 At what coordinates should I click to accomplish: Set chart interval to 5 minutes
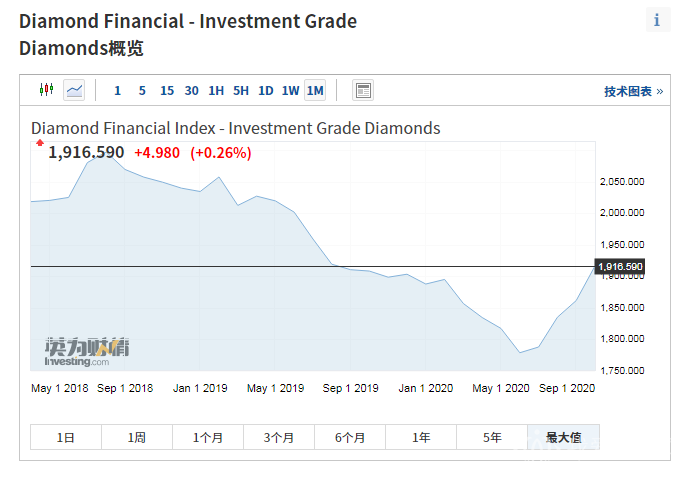tap(142, 91)
